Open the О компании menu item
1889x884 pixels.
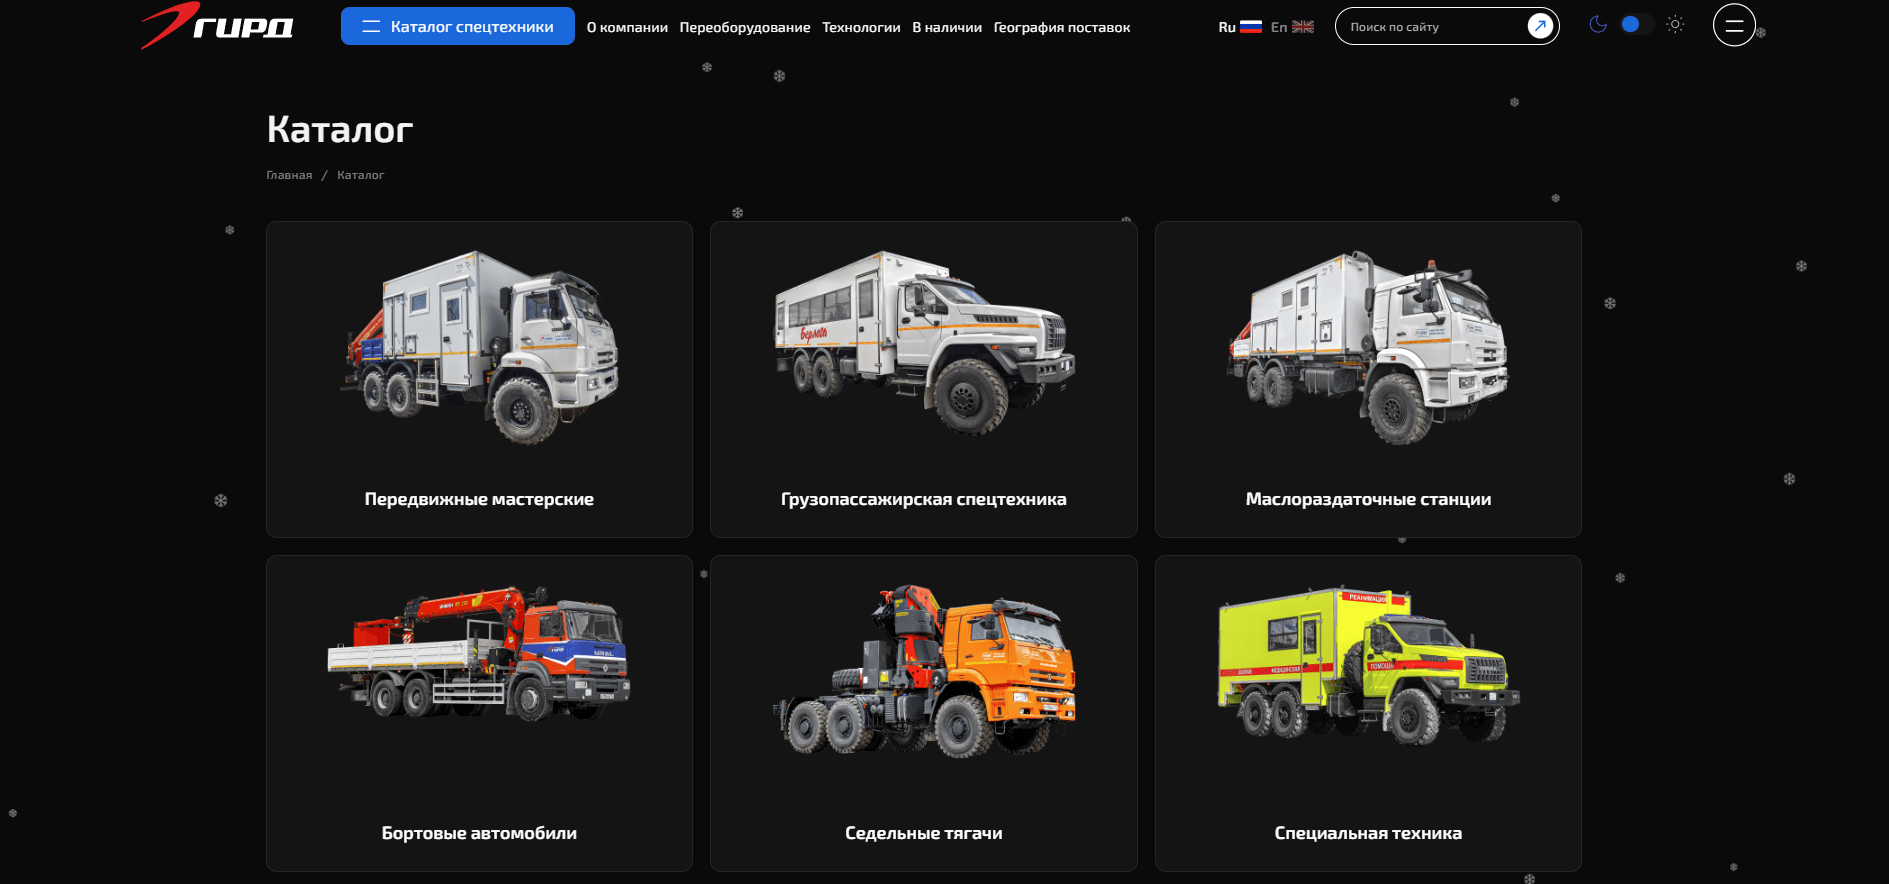pyautogui.click(x=627, y=28)
